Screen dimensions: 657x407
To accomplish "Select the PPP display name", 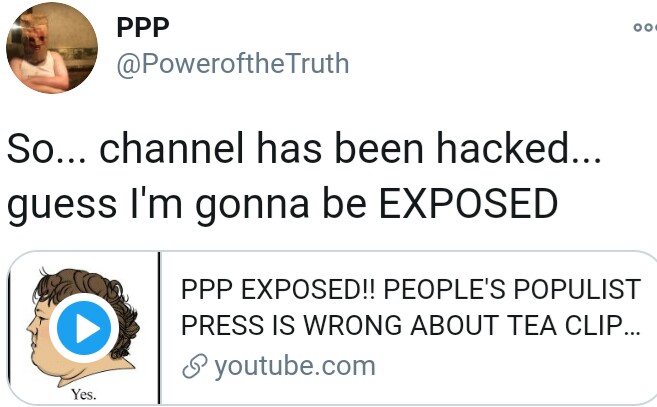I will pos(143,28).
